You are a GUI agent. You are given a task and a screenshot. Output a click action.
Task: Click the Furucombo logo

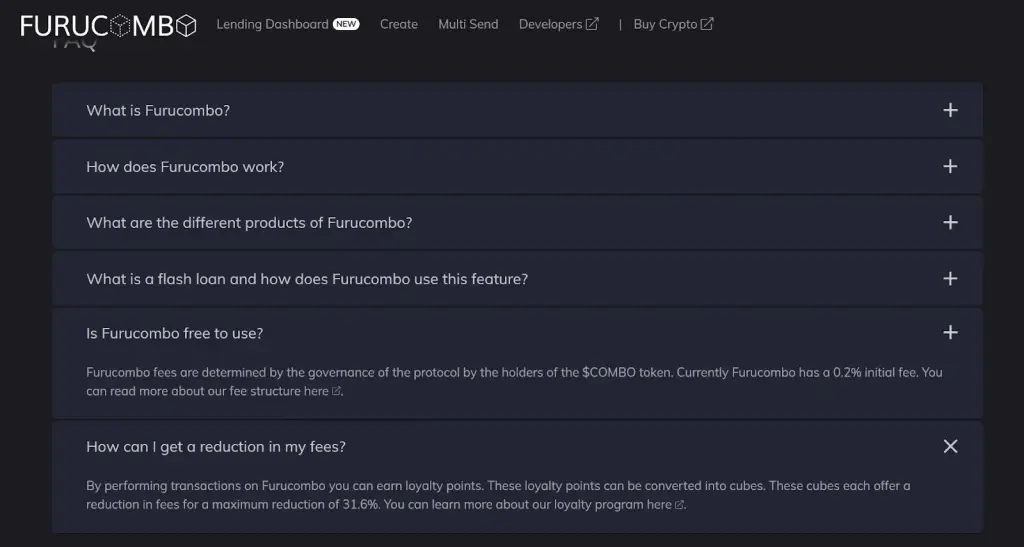[x=108, y=25]
